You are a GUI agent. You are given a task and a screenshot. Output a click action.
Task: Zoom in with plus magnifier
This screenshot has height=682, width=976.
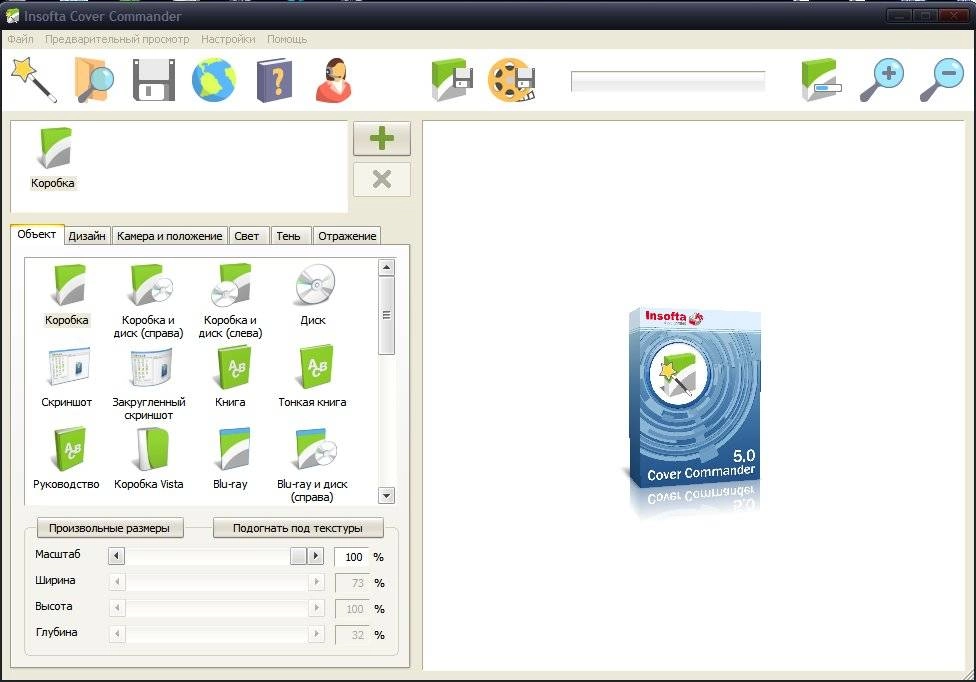[x=882, y=80]
